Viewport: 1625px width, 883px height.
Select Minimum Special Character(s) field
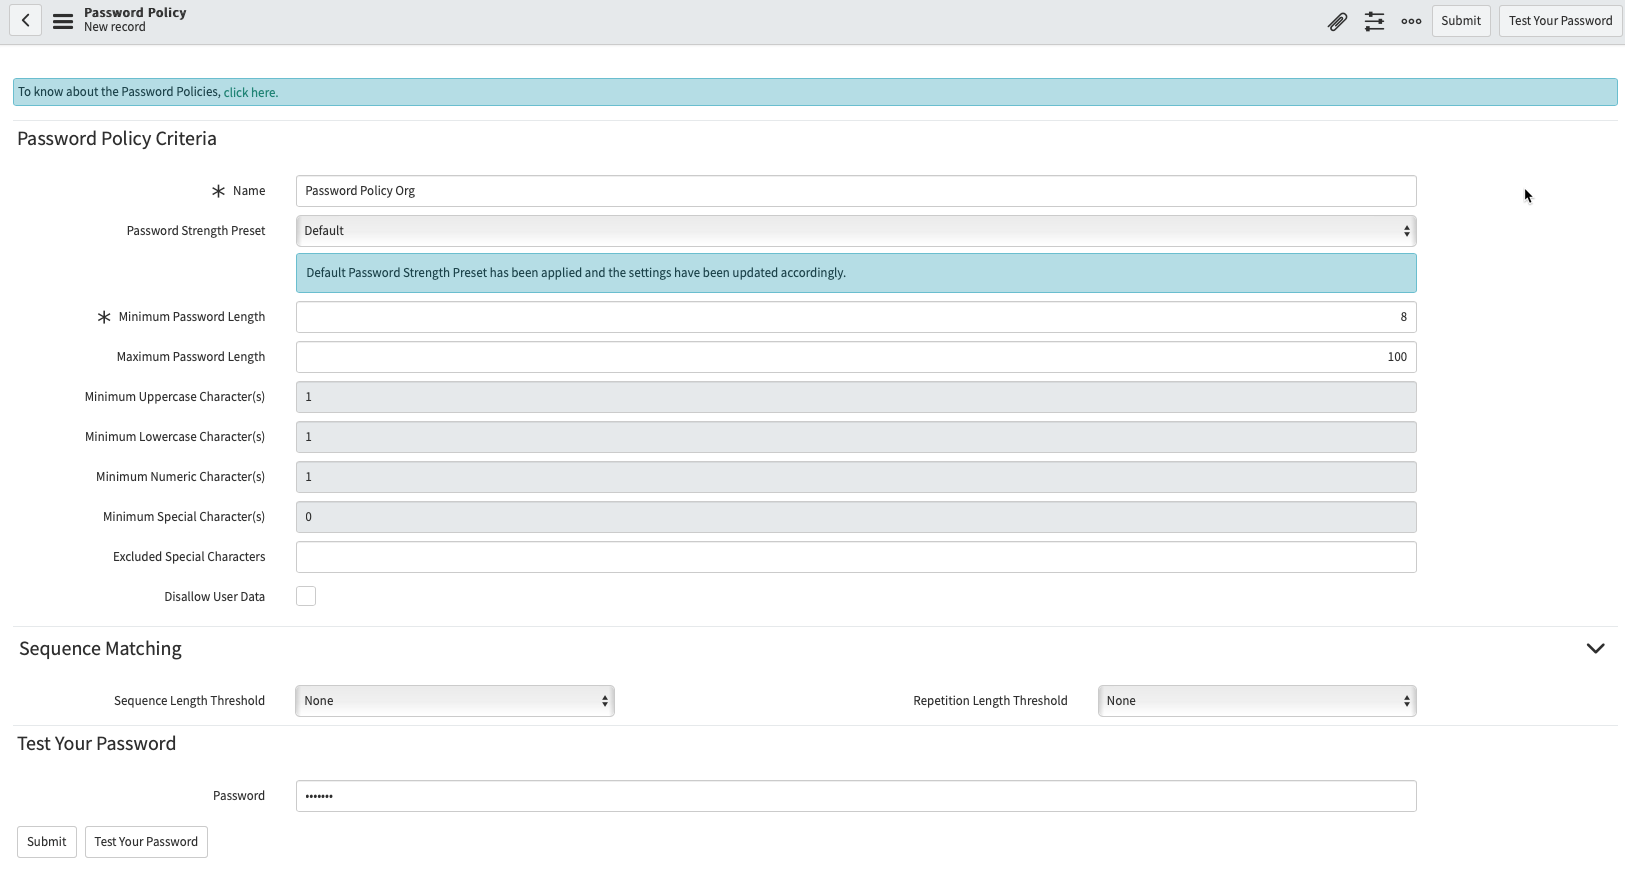pyautogui.click(x=856, y=517)
